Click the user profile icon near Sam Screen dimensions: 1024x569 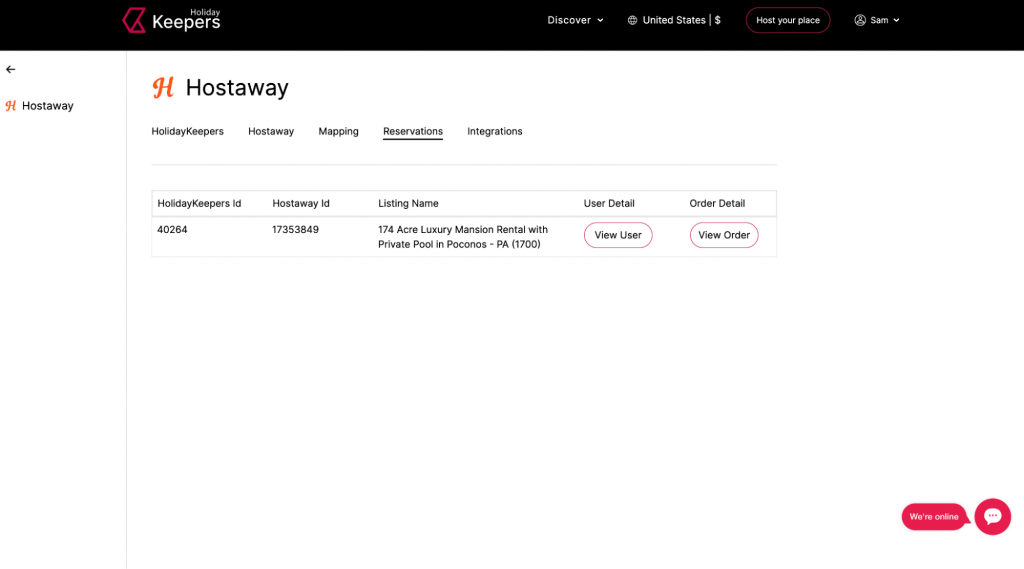[x=860, y=20]
